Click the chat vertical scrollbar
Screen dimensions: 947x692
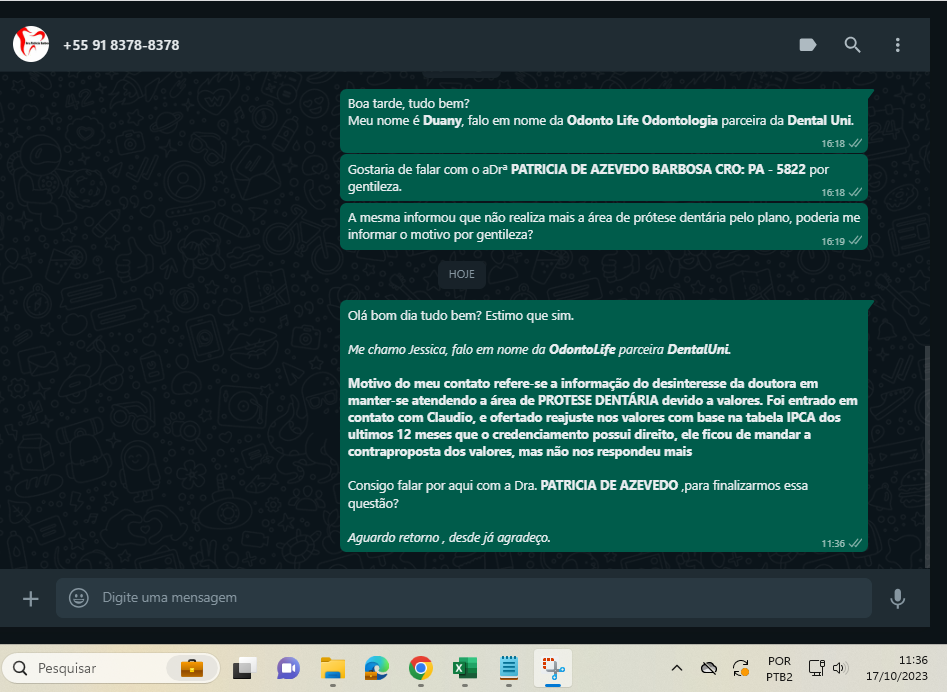click(x=927, y=456)
